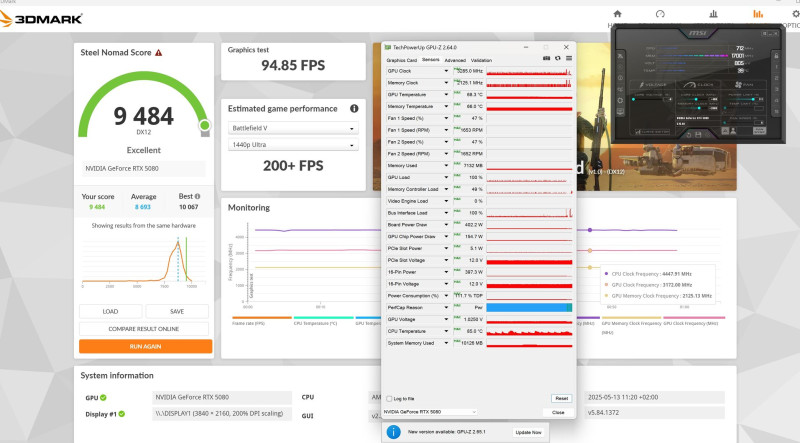The height and width of the screenshot is (443, 800).
Task: Click the estimated game performance info icon
Action: click(x=354, y=108)
